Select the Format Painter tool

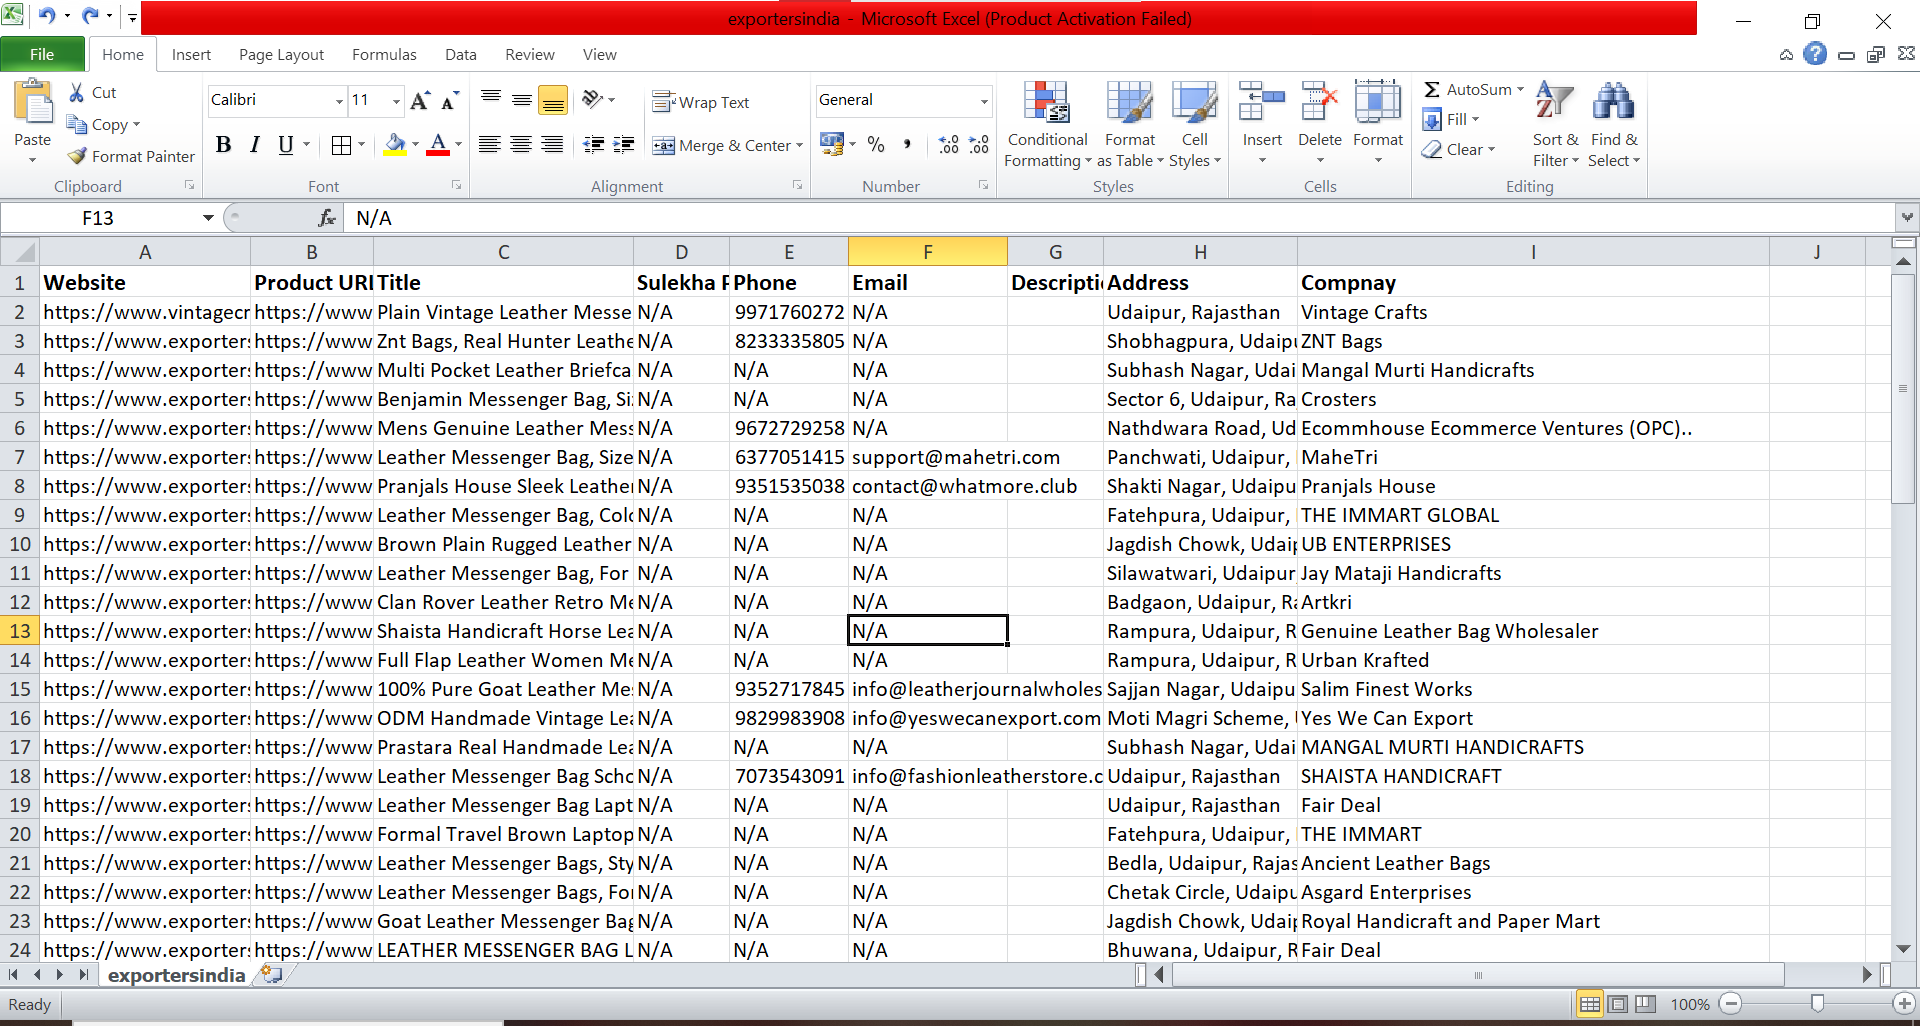(131, 156)
